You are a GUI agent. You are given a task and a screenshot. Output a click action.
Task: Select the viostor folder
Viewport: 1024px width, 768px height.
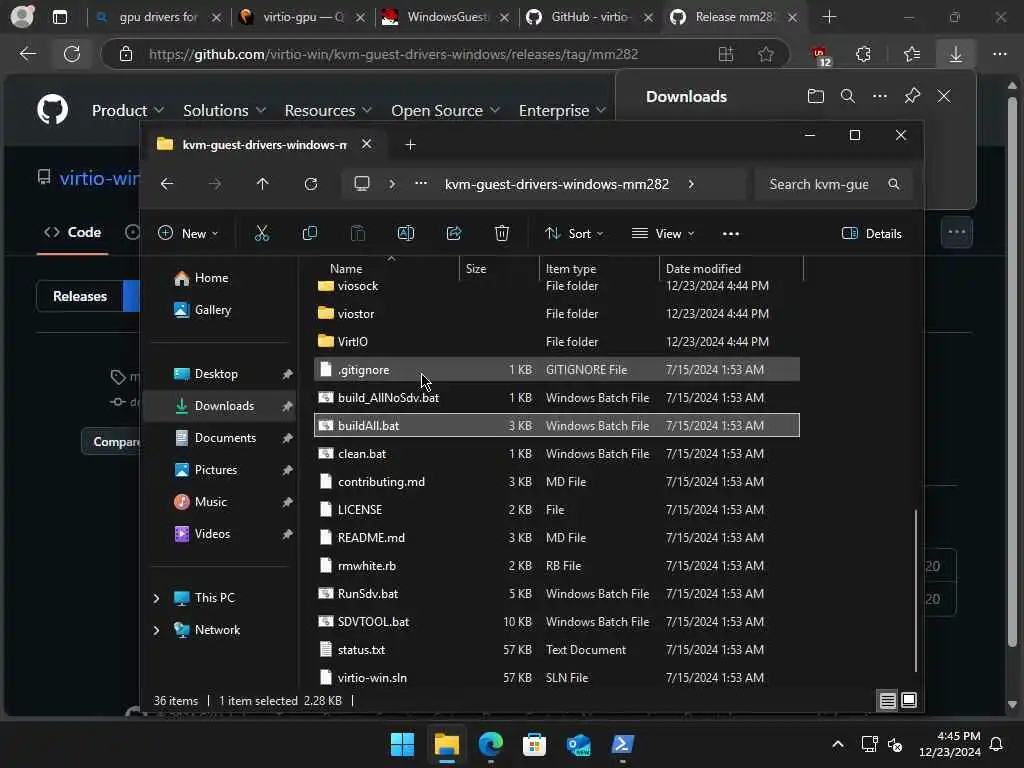[556, 313]
